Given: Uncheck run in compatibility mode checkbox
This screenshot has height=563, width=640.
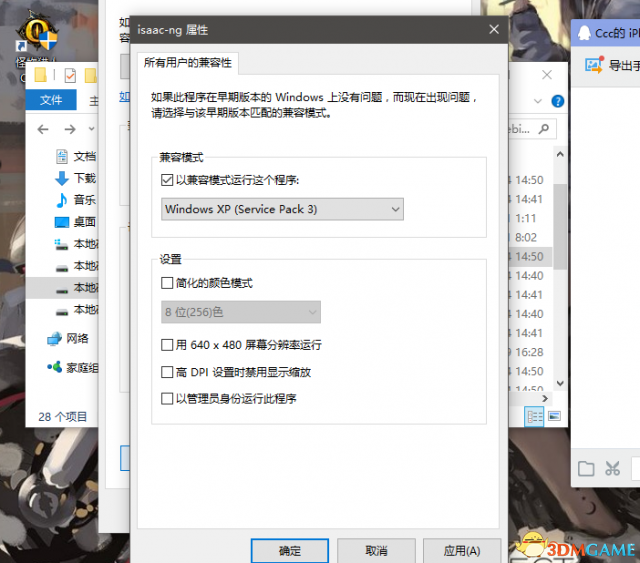Looking at the screenshot, I should [x=167, y=180].
